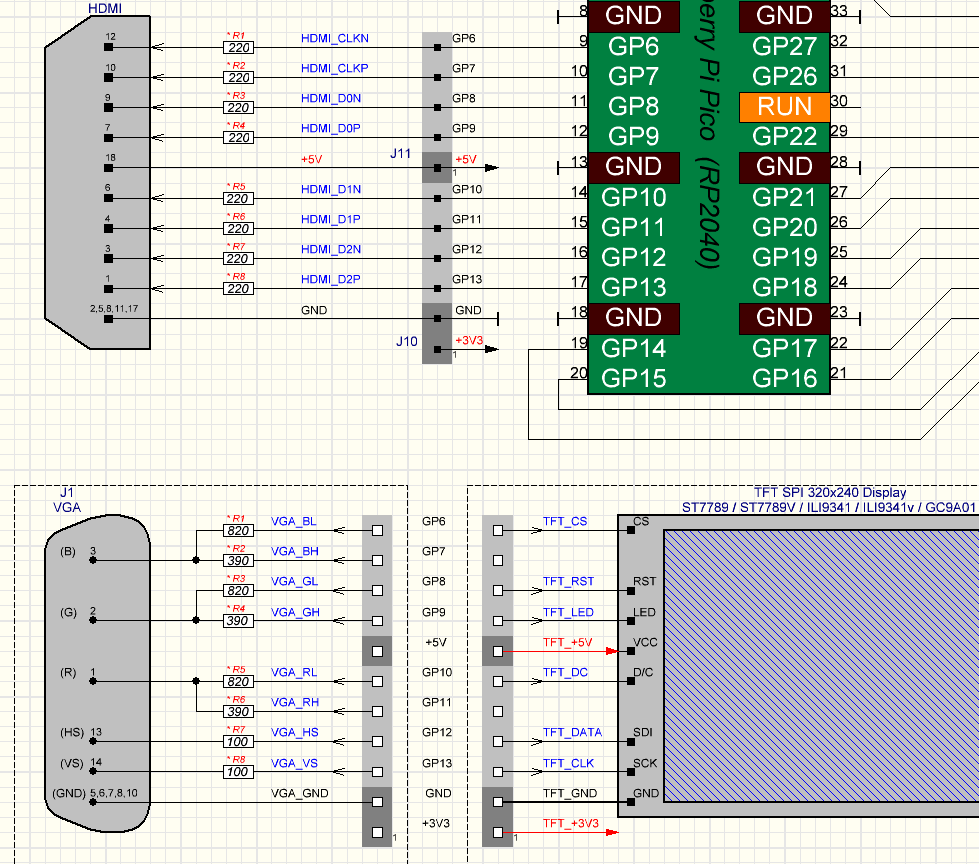The image size is (979, 864).
Task: Select the hatched TFT display screen area
Action: point(820,665)
